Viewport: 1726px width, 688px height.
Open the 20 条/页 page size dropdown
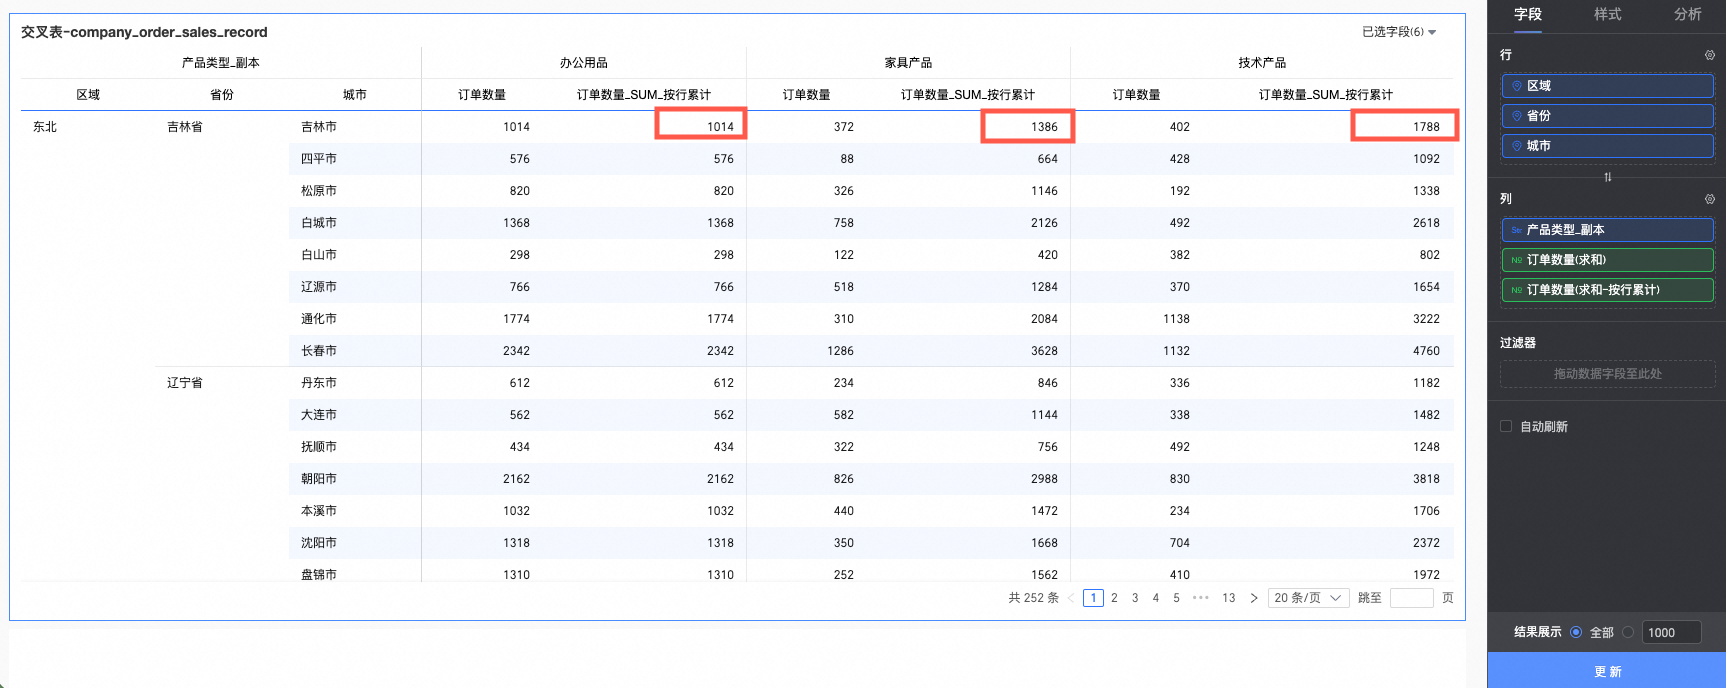(1309, 598)
